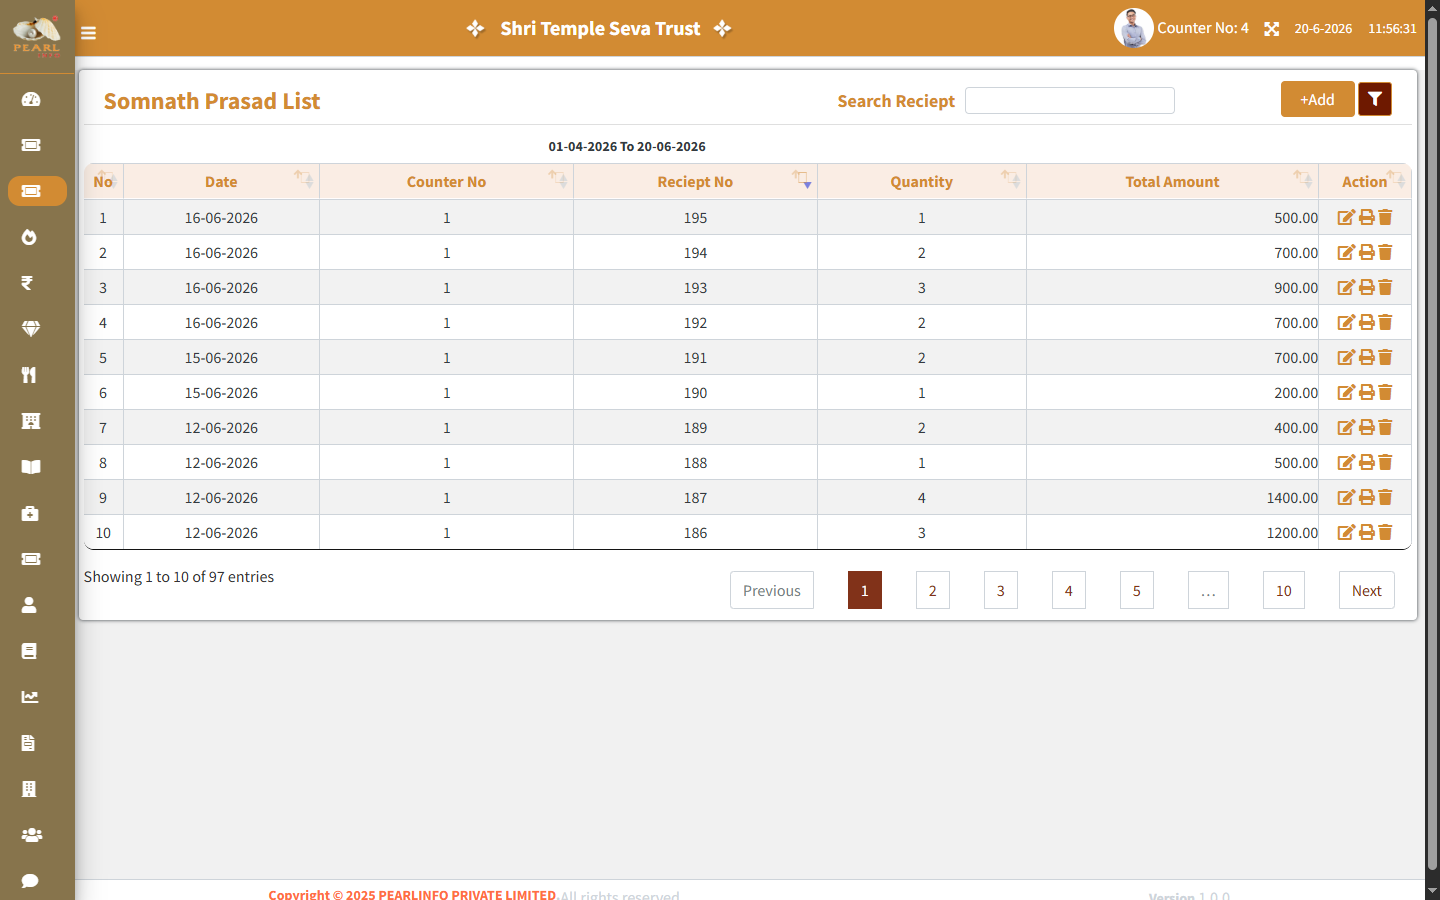Open the chat bubble sidebar icon

coord(30,881)
